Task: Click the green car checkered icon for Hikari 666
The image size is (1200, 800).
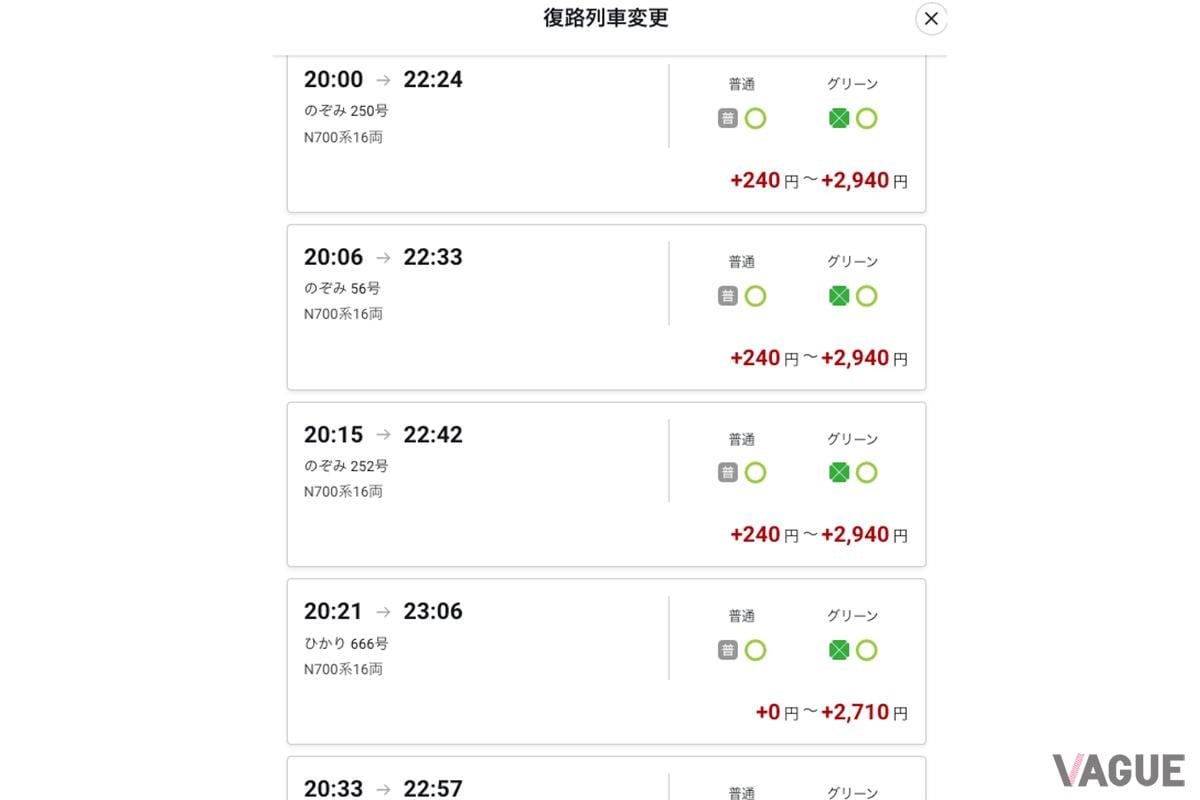Action: (x=840, y=650)
